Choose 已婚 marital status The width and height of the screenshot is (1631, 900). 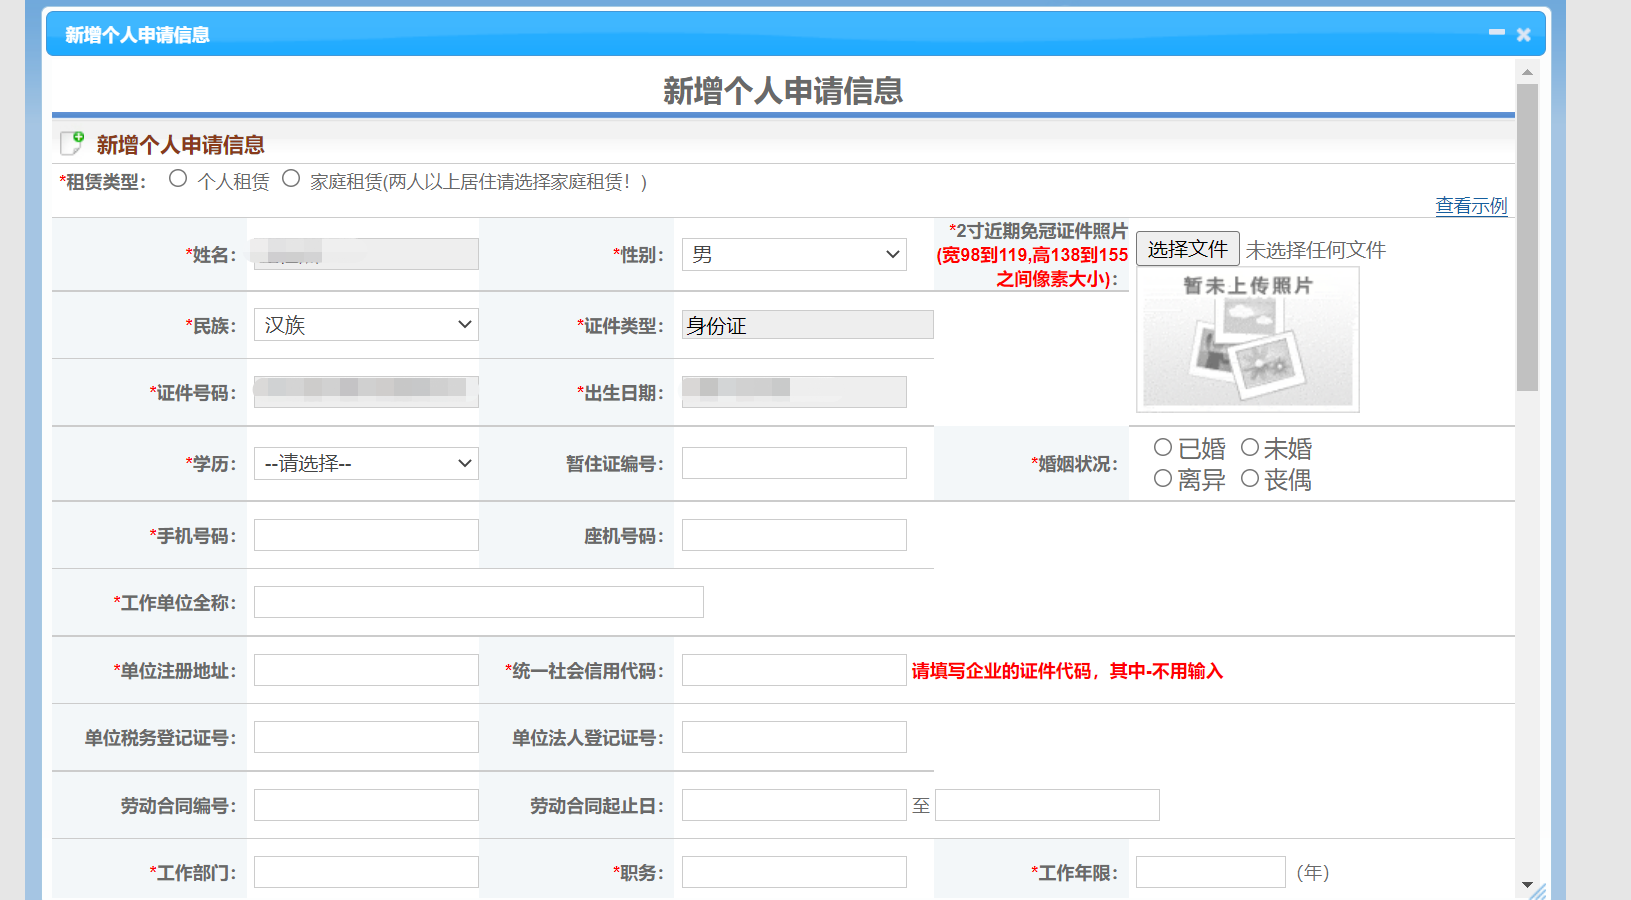1163,448
